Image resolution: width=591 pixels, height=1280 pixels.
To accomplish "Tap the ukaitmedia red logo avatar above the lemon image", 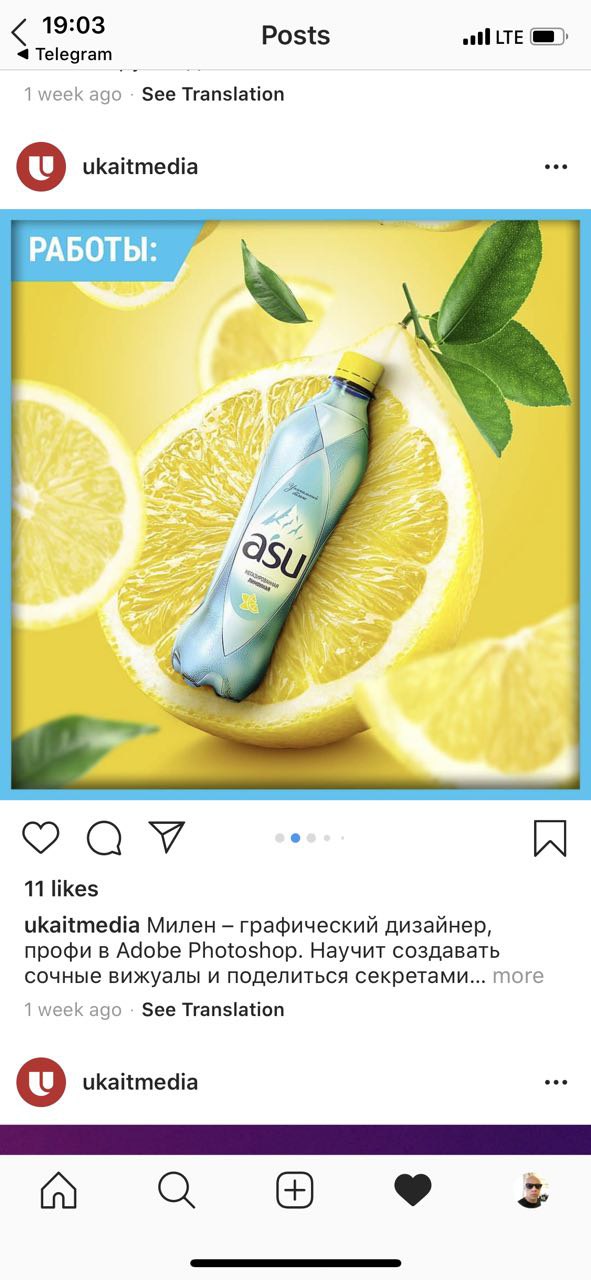I will pyautogui.click(x=41, y=167).
